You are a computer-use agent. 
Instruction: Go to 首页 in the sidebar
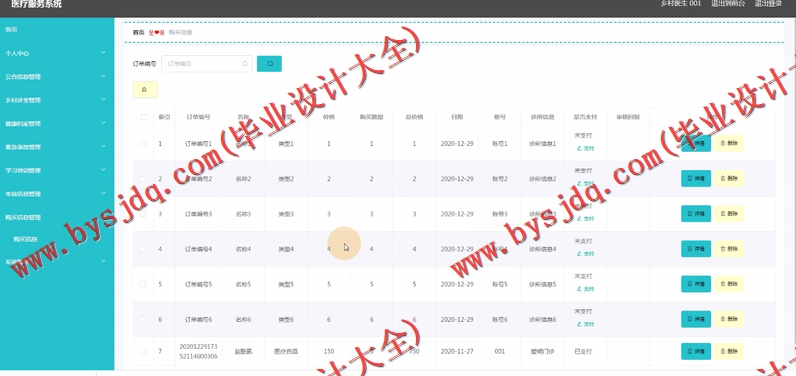coord(11,29)
